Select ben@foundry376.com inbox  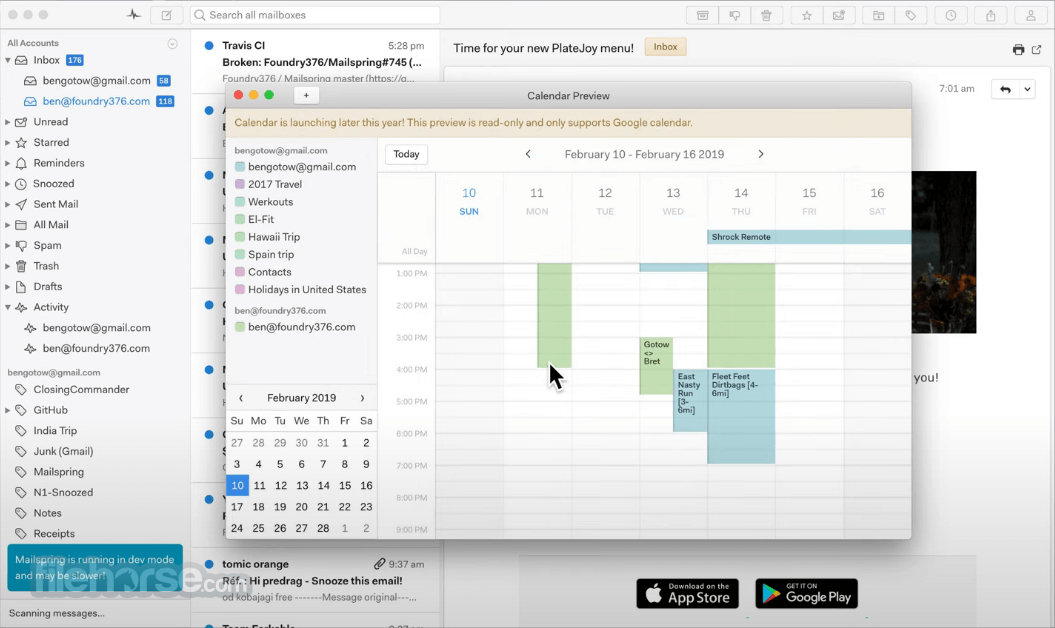96,101
